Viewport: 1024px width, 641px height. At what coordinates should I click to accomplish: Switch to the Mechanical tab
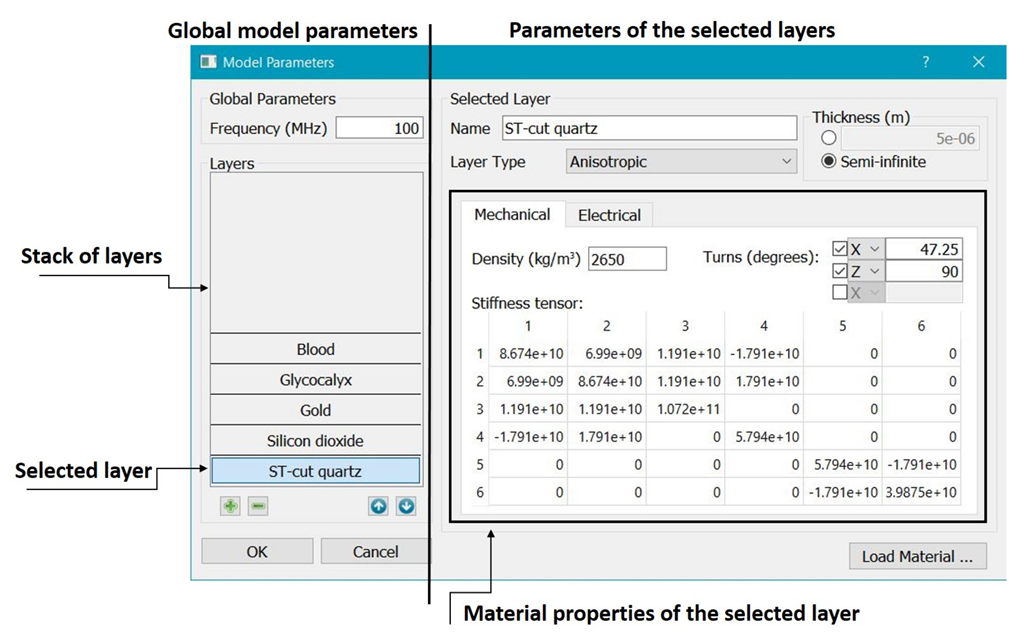coord(512,215)
